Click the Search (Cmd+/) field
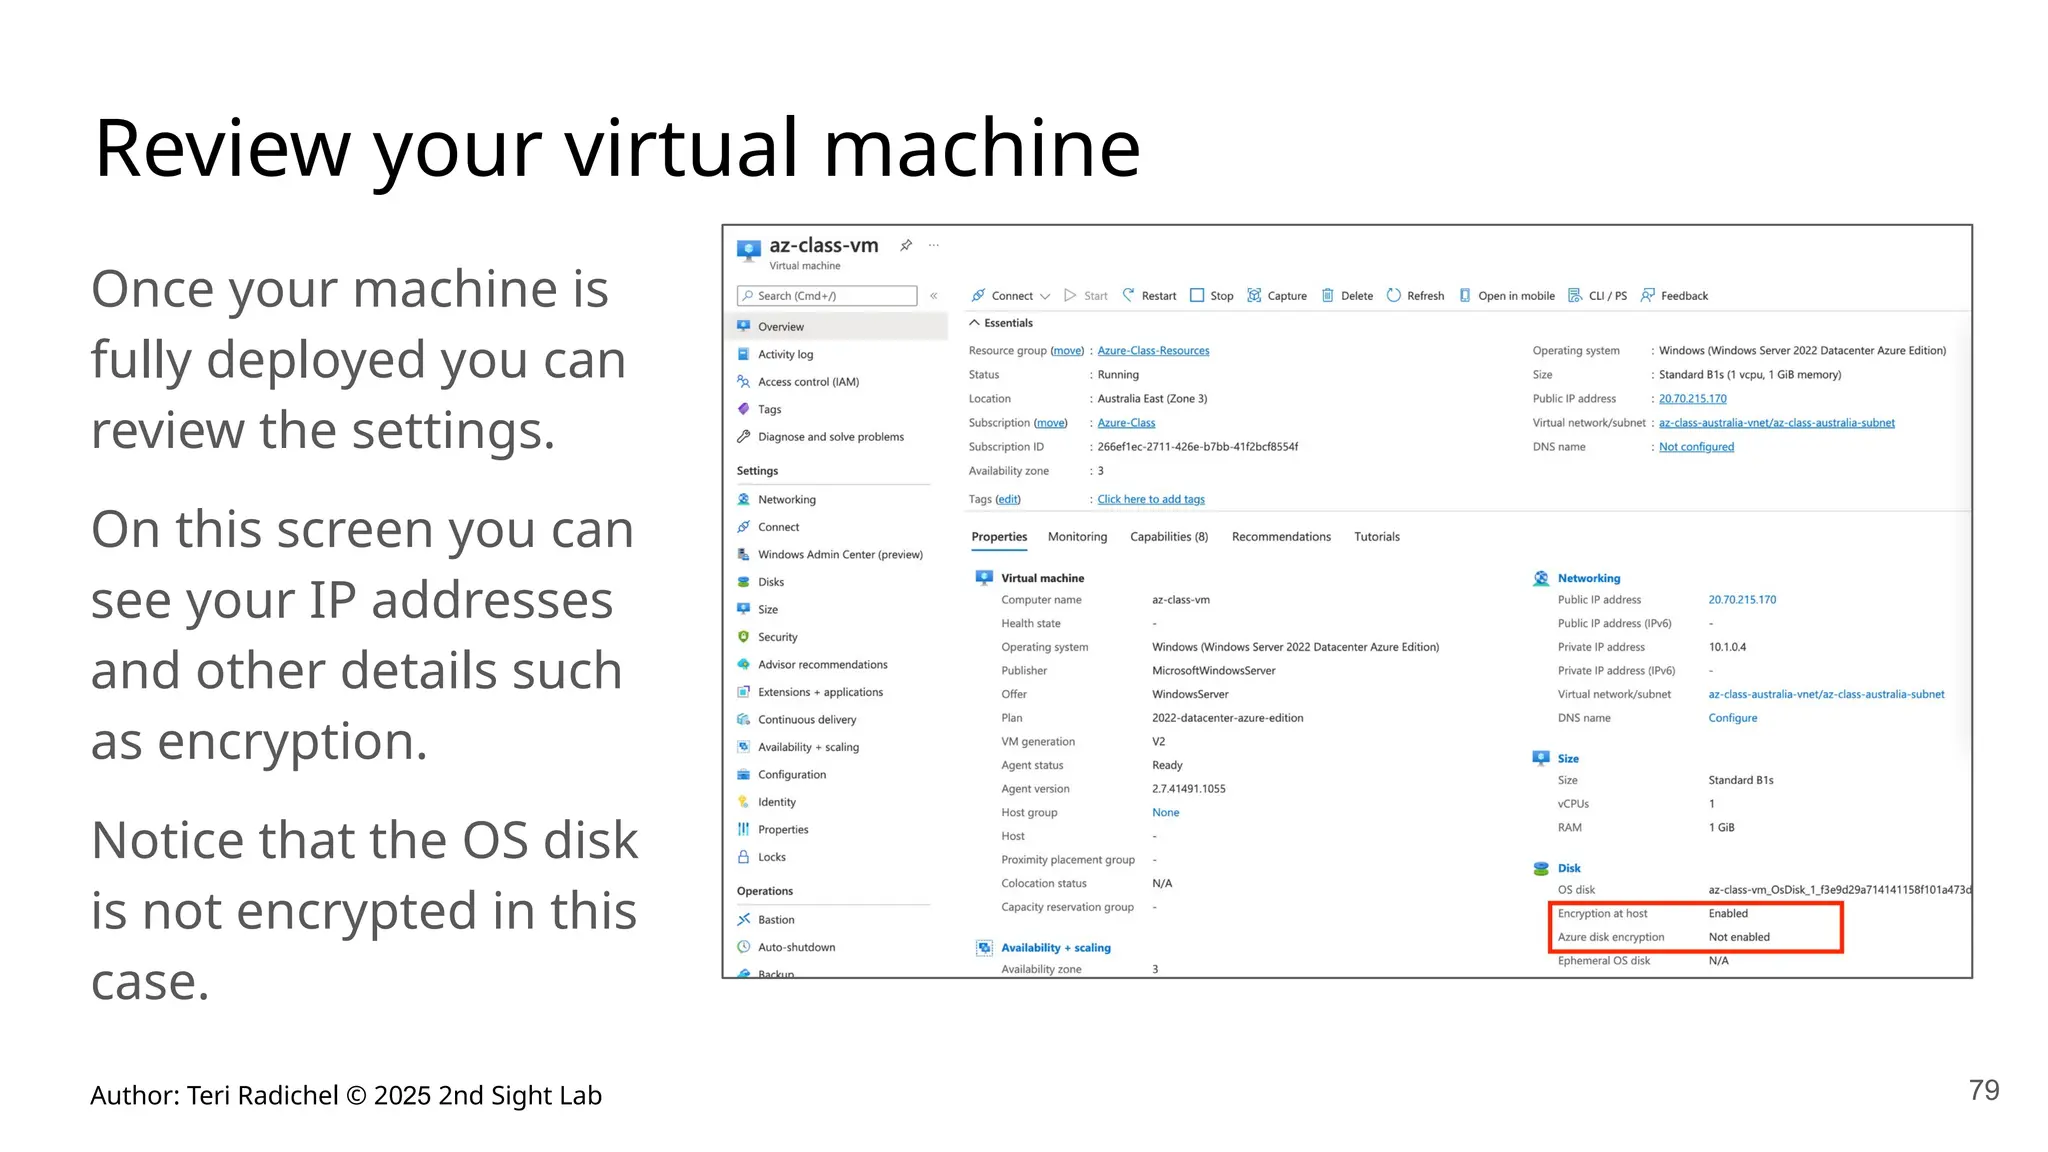Viewport: 2048px width, 1152px height. click(x=827, y=296)
